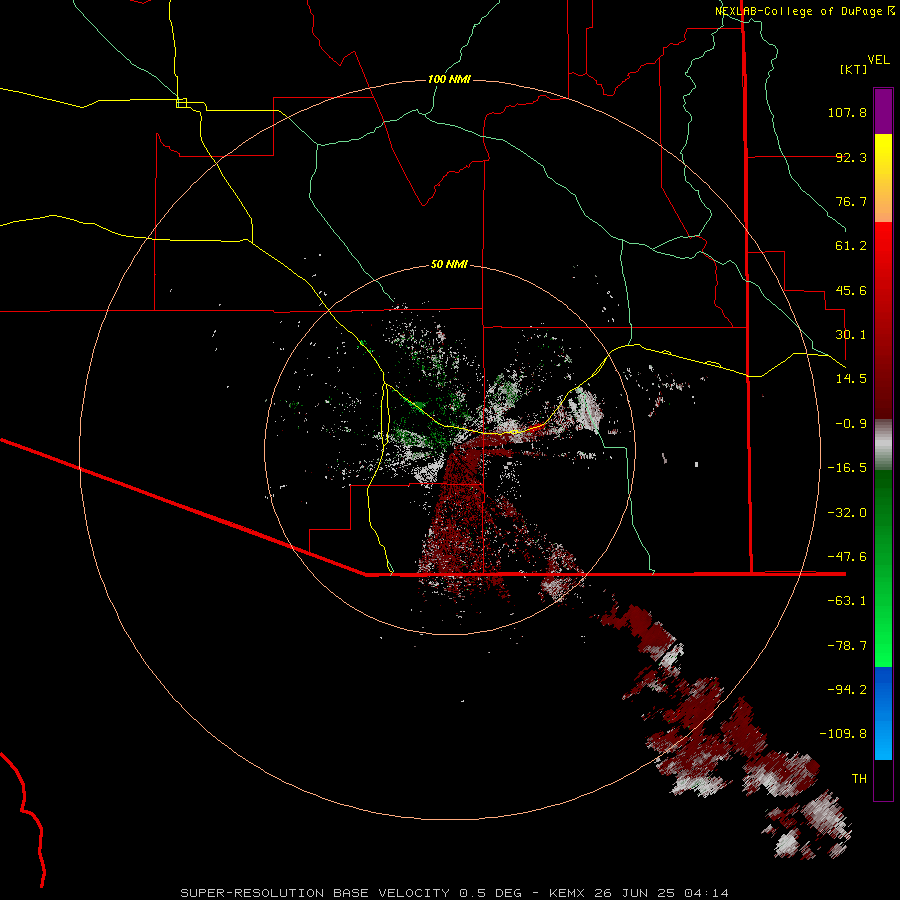Click the TH threshold legend label

coord(859,779)
